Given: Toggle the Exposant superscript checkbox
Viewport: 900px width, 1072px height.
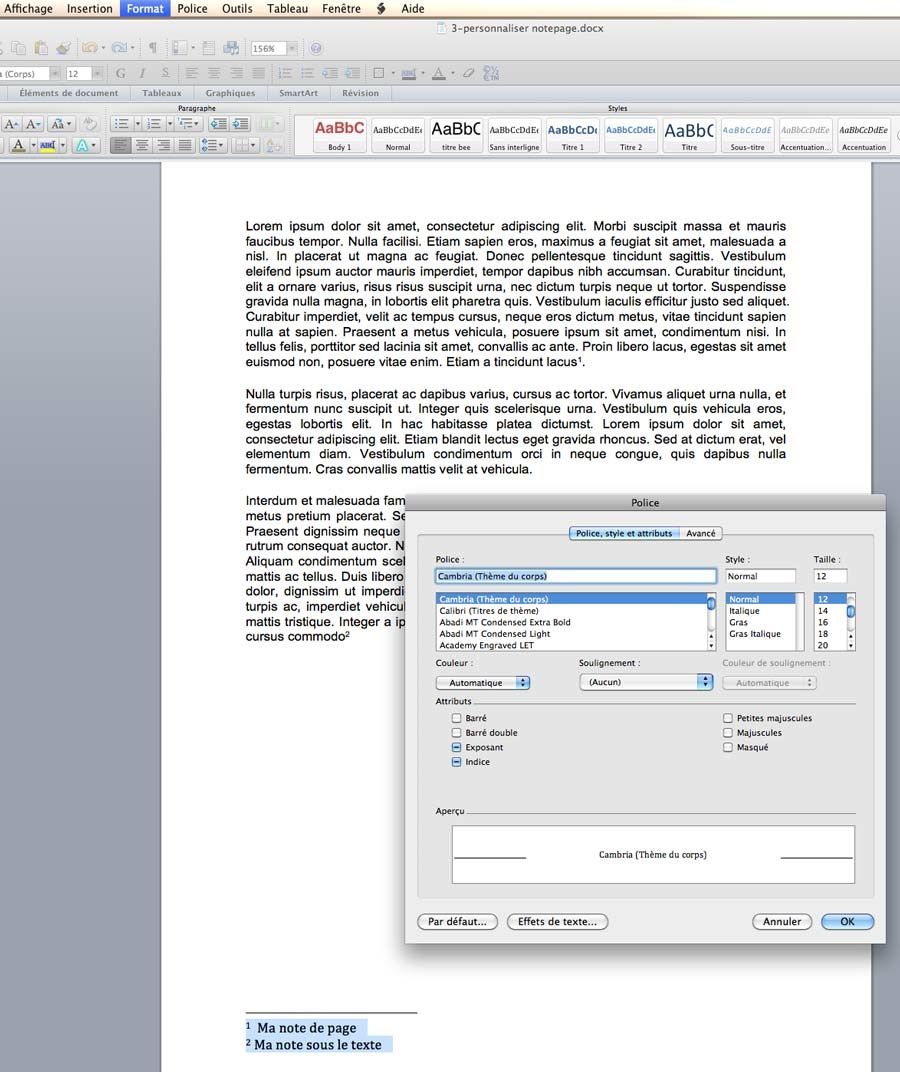Looking at the screenshot, I should (457, 747).
